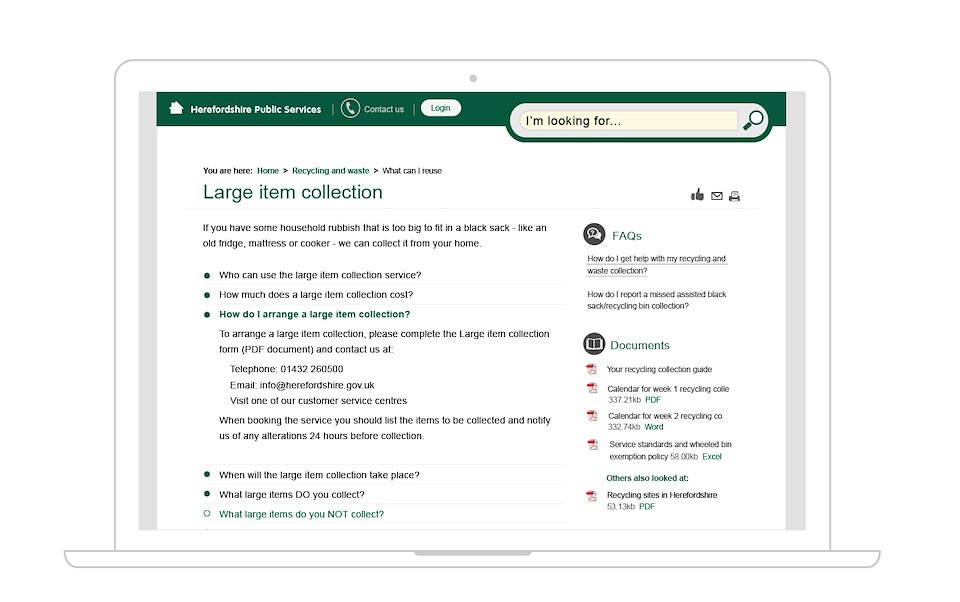This screenshot has height=602, width=960.
Task: Click the FAQs speech bubble icon
Action: pos(594,234)
